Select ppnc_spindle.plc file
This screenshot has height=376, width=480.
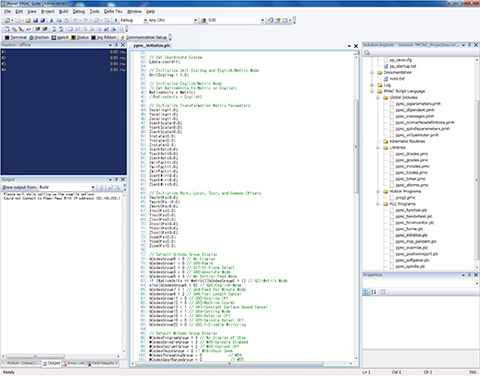[x=410, y=267]
